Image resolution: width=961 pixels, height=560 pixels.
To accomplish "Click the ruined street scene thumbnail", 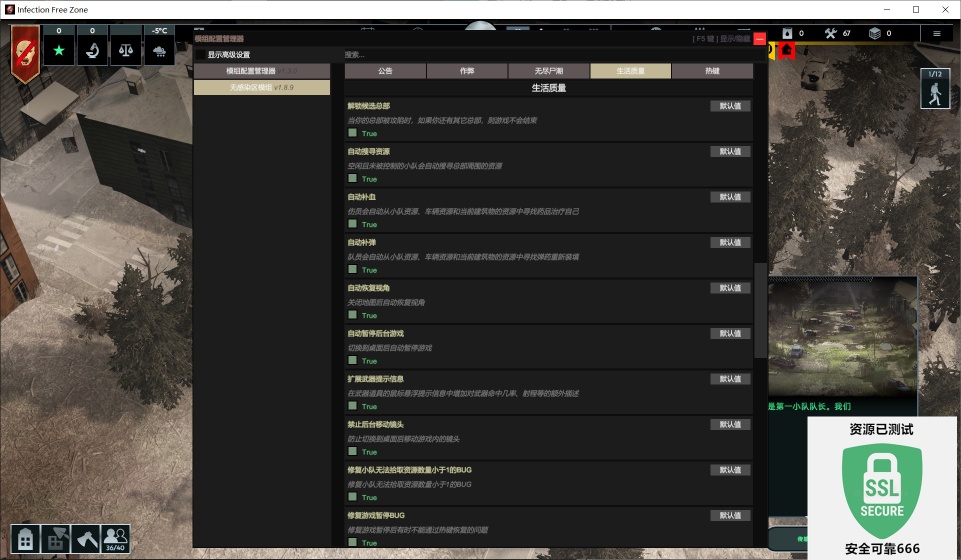I will point(843,337).
